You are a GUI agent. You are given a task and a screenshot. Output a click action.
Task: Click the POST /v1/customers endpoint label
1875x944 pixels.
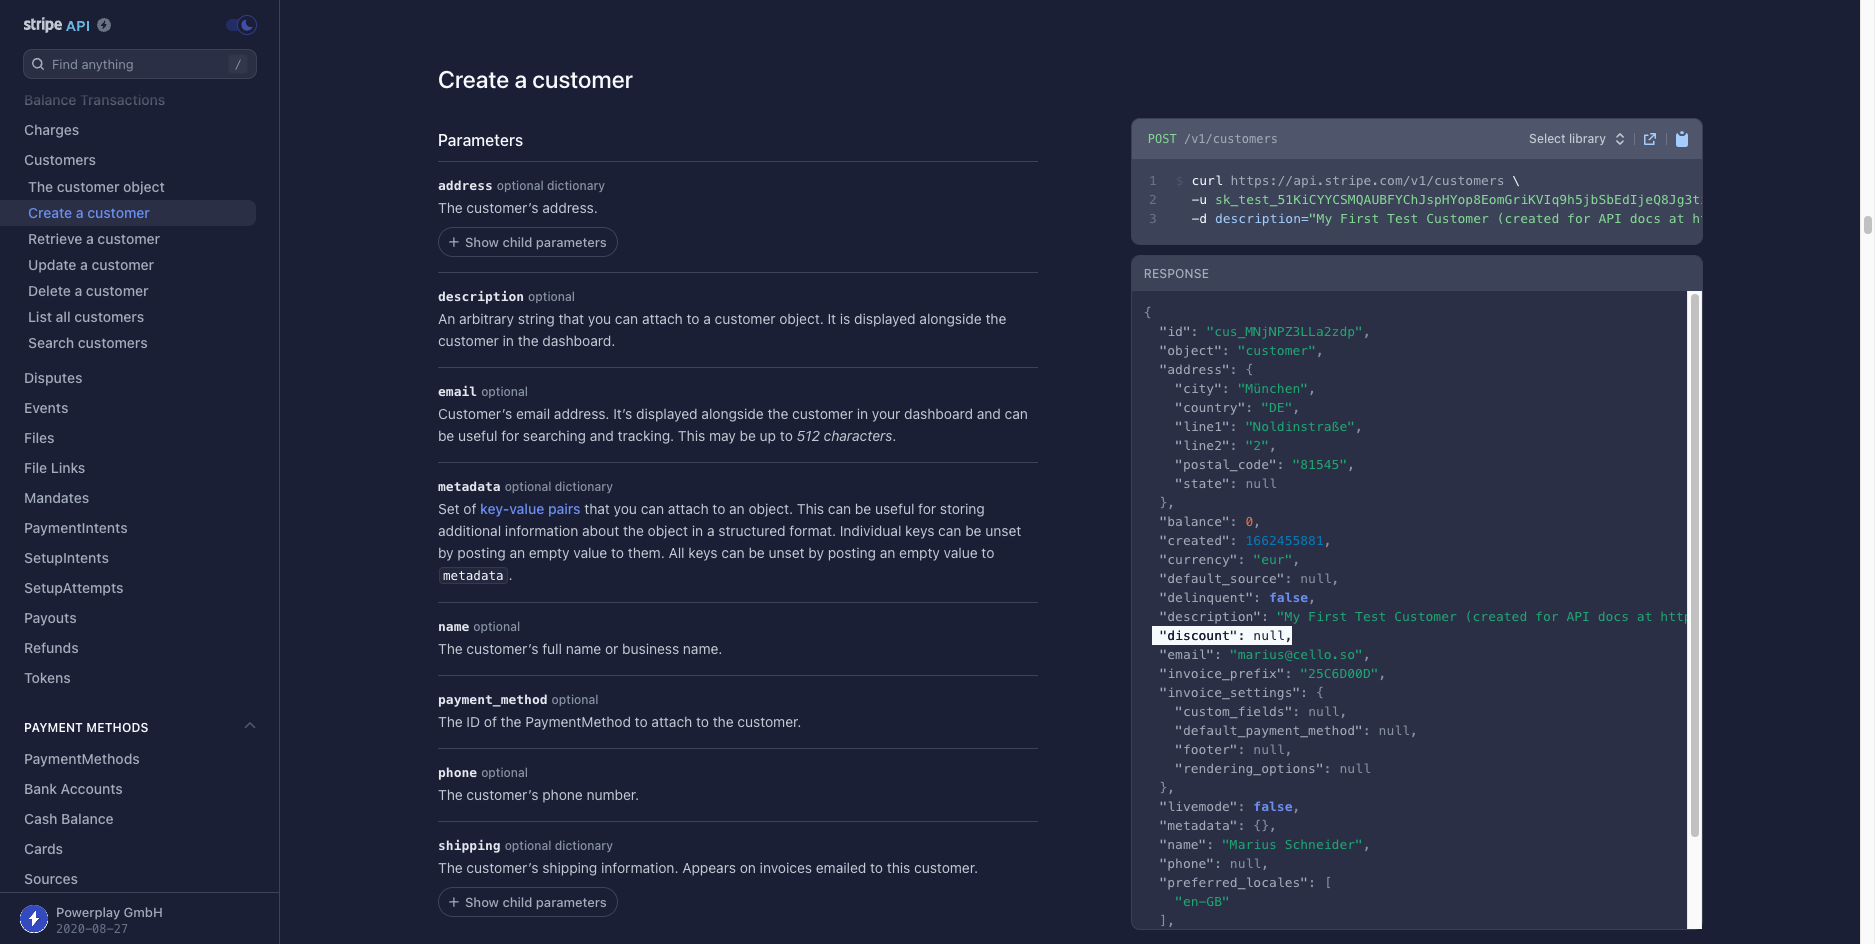point(1212,139)
